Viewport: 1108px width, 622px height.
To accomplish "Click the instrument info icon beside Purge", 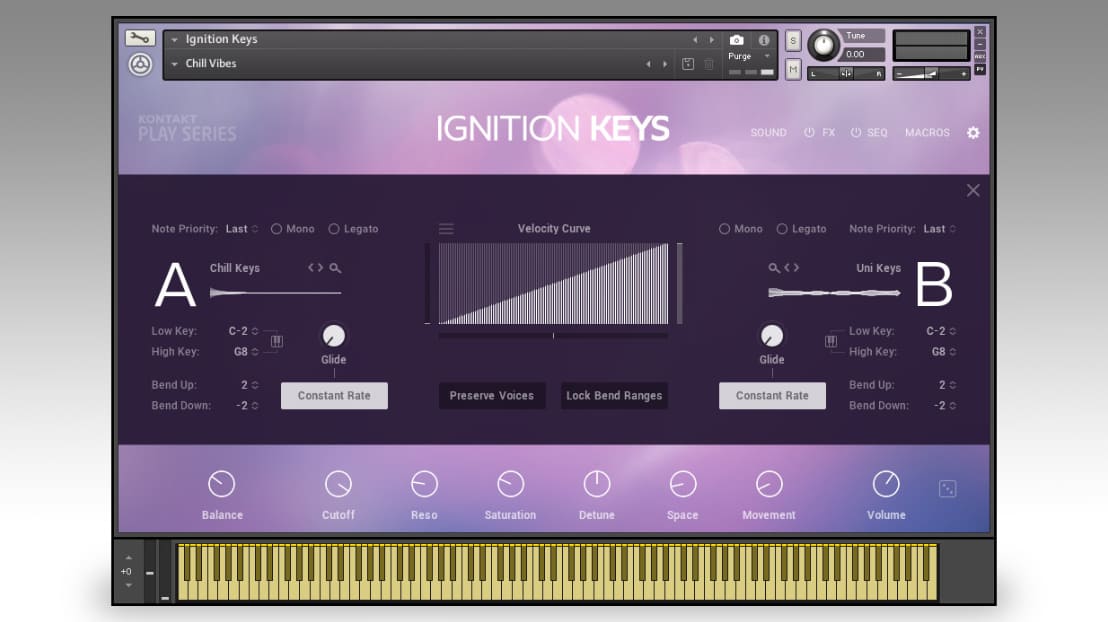I will [x=765, y=41].
